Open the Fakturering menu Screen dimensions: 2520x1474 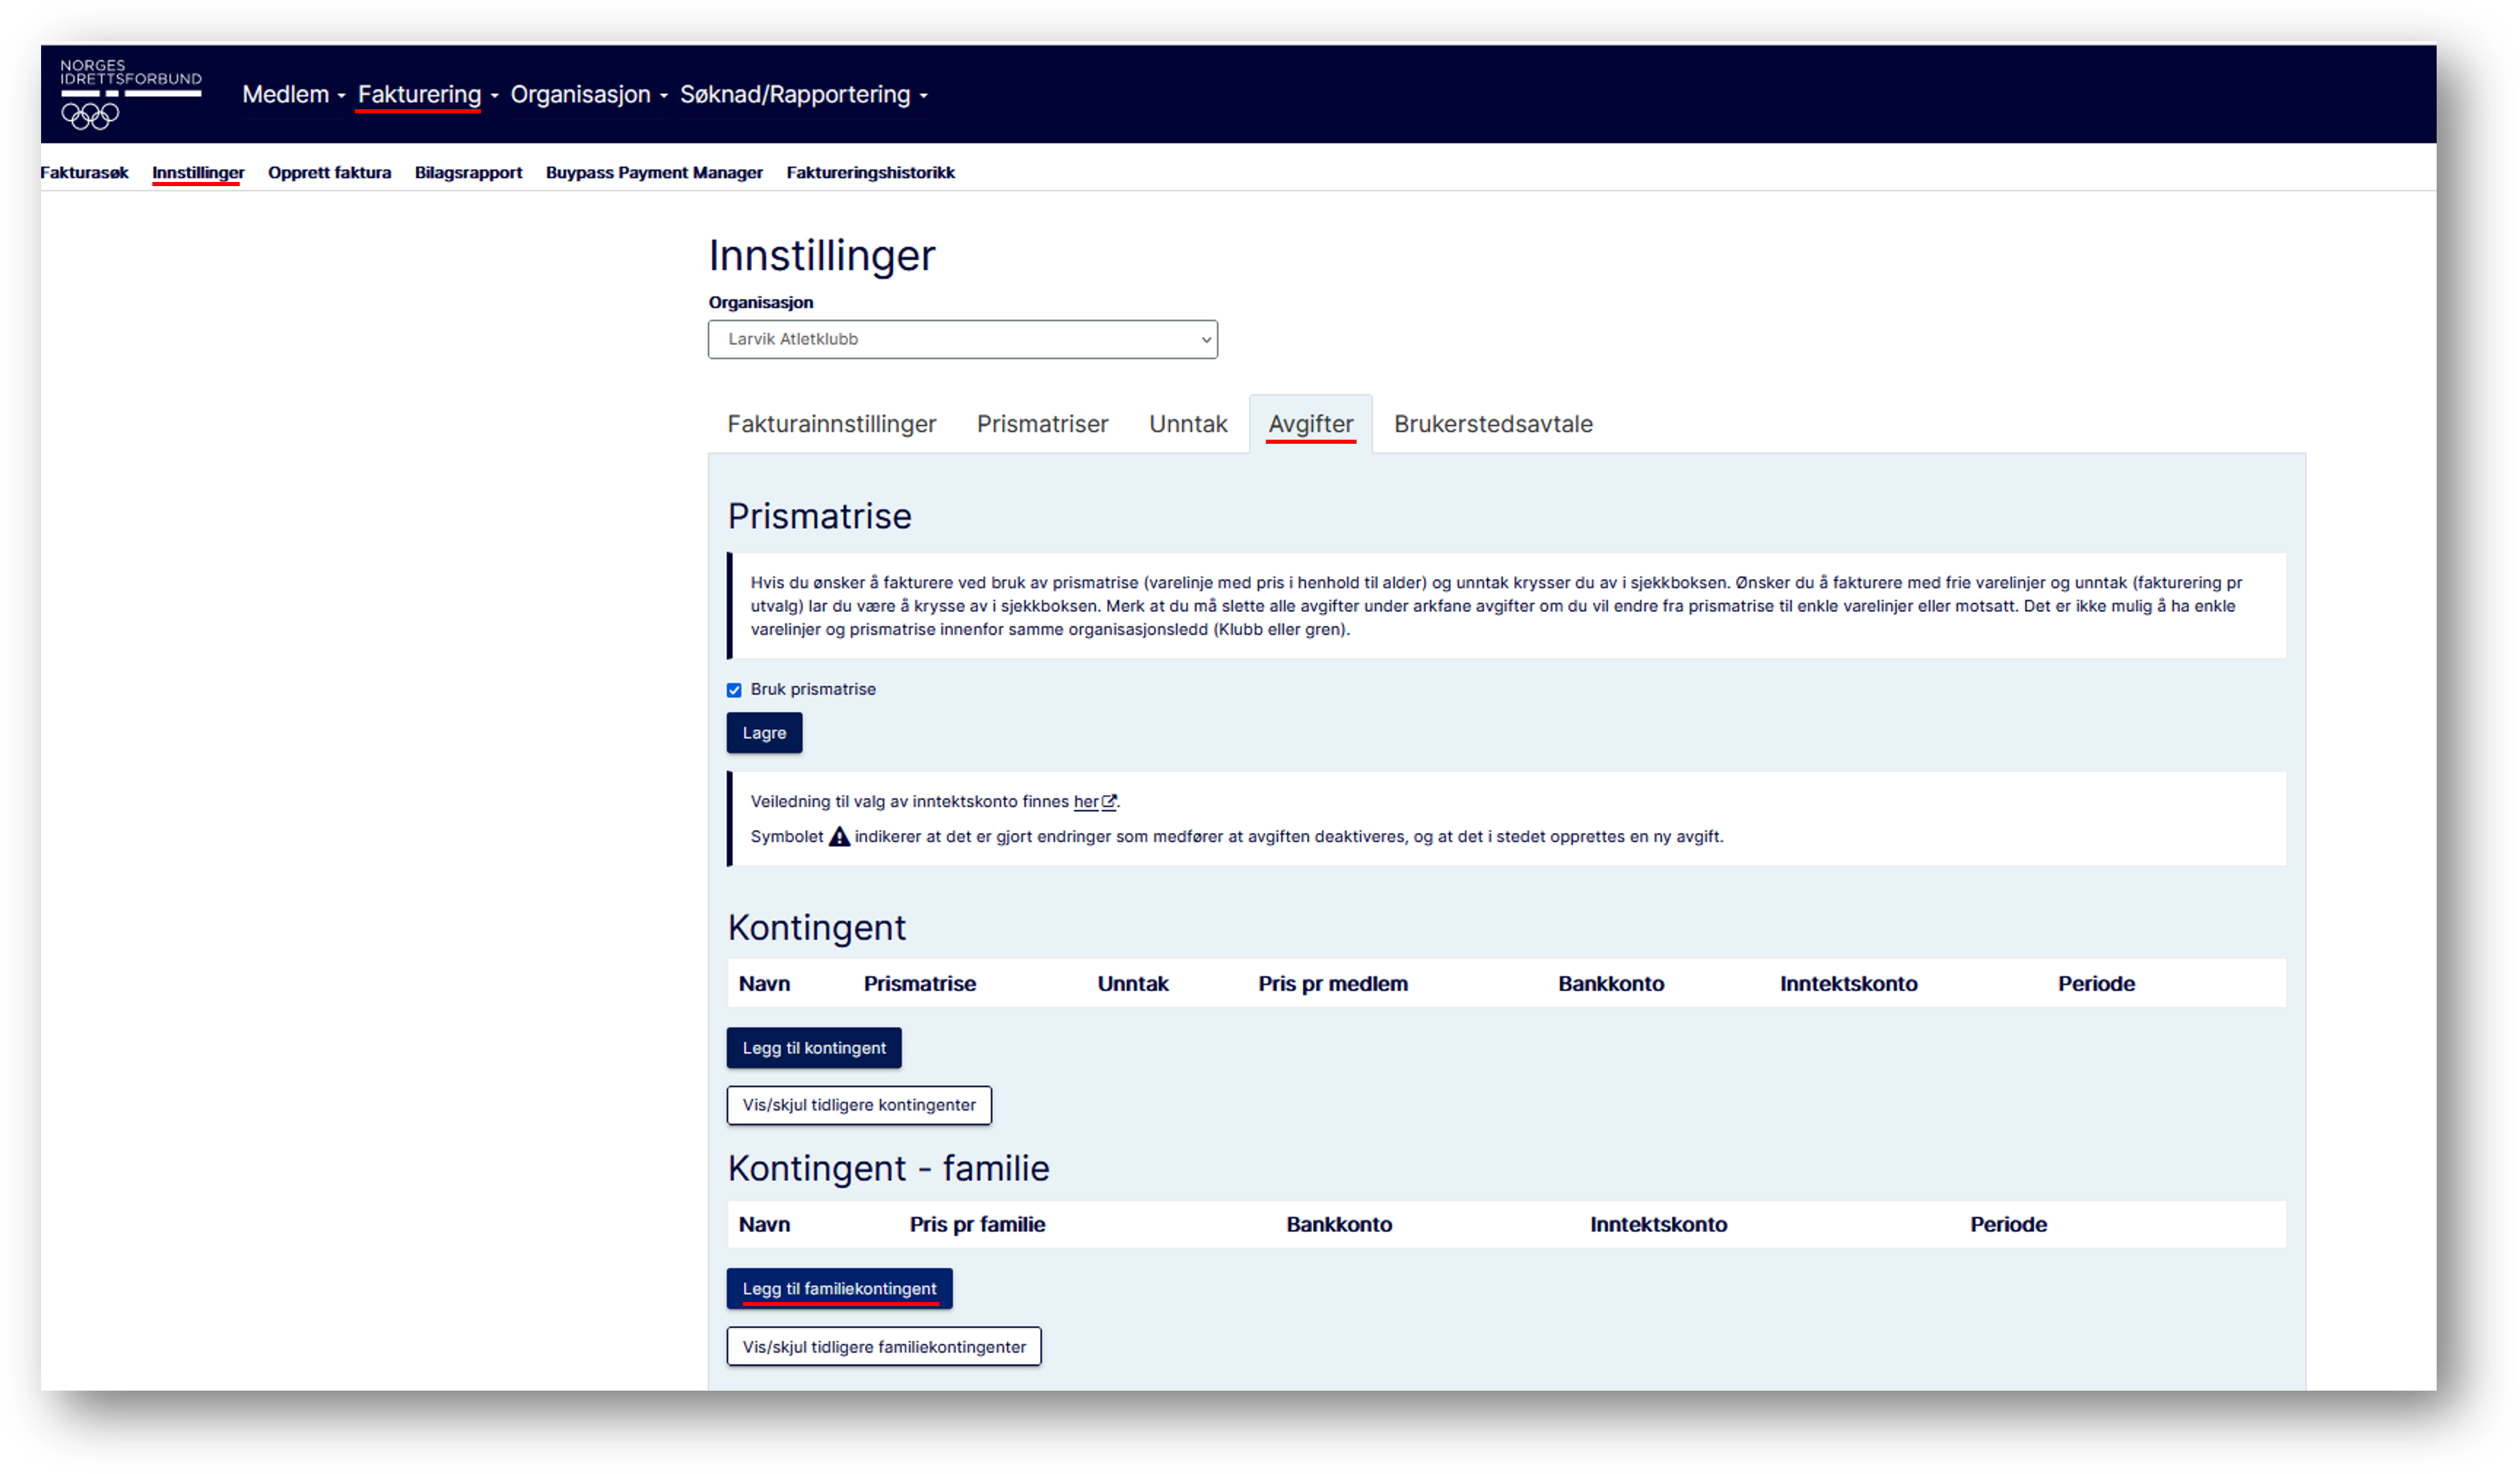[427, 94]
